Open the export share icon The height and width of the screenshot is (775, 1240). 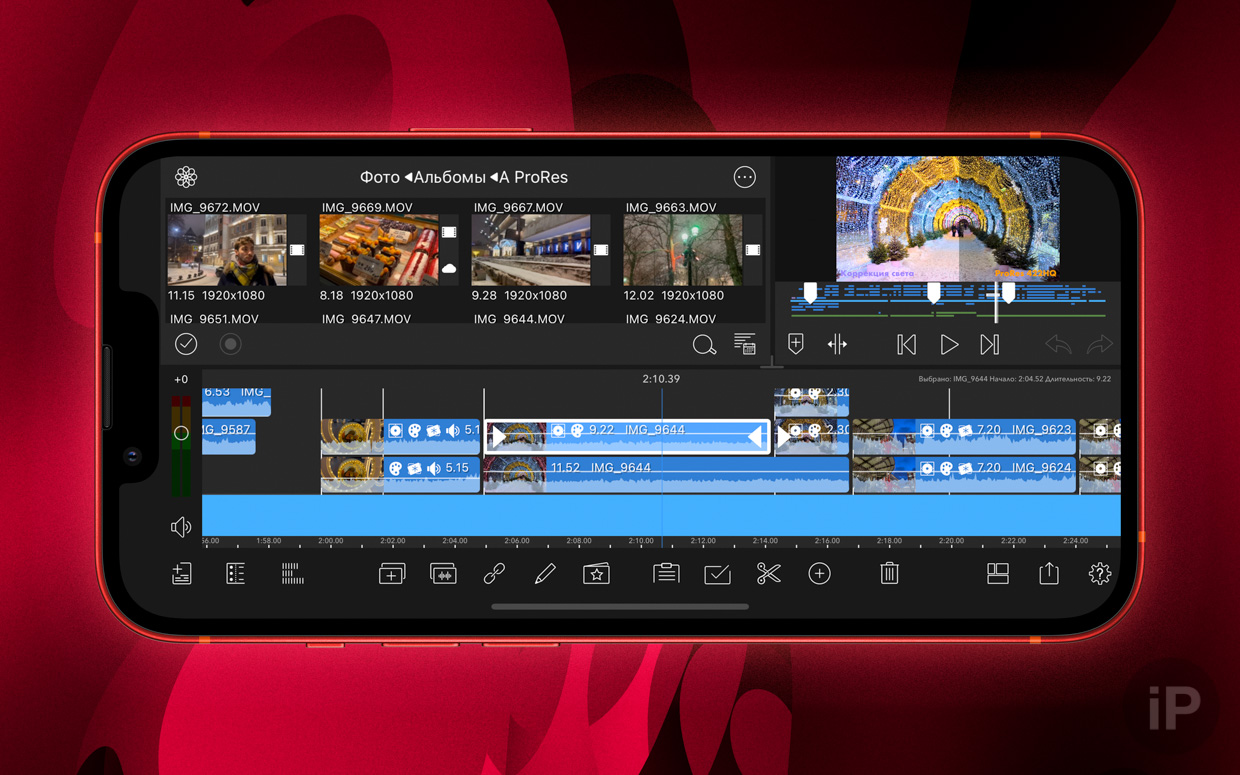[1048, 573]
